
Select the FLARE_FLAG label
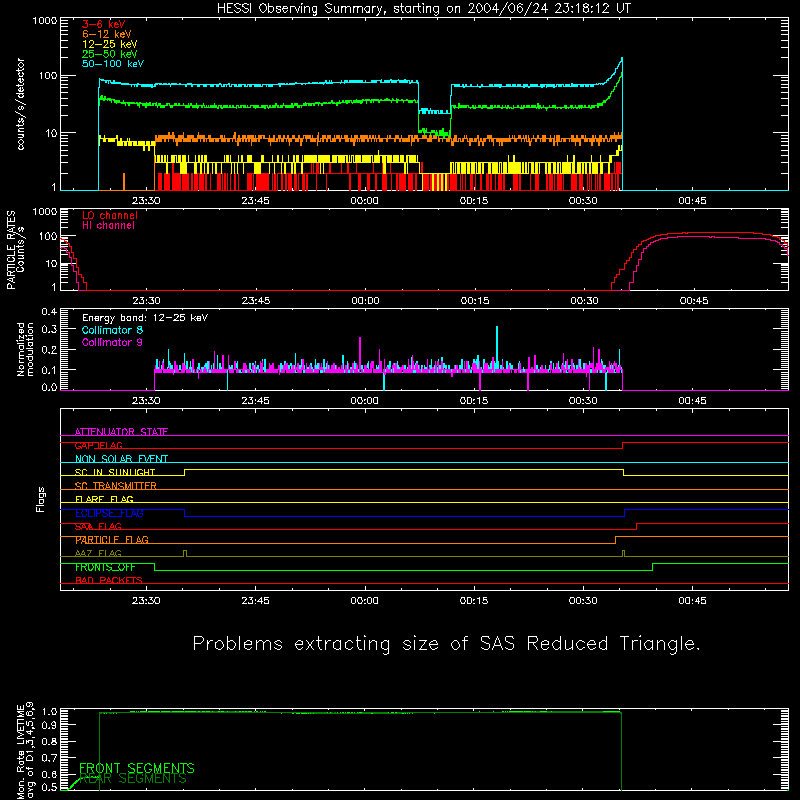click(104, 499)
